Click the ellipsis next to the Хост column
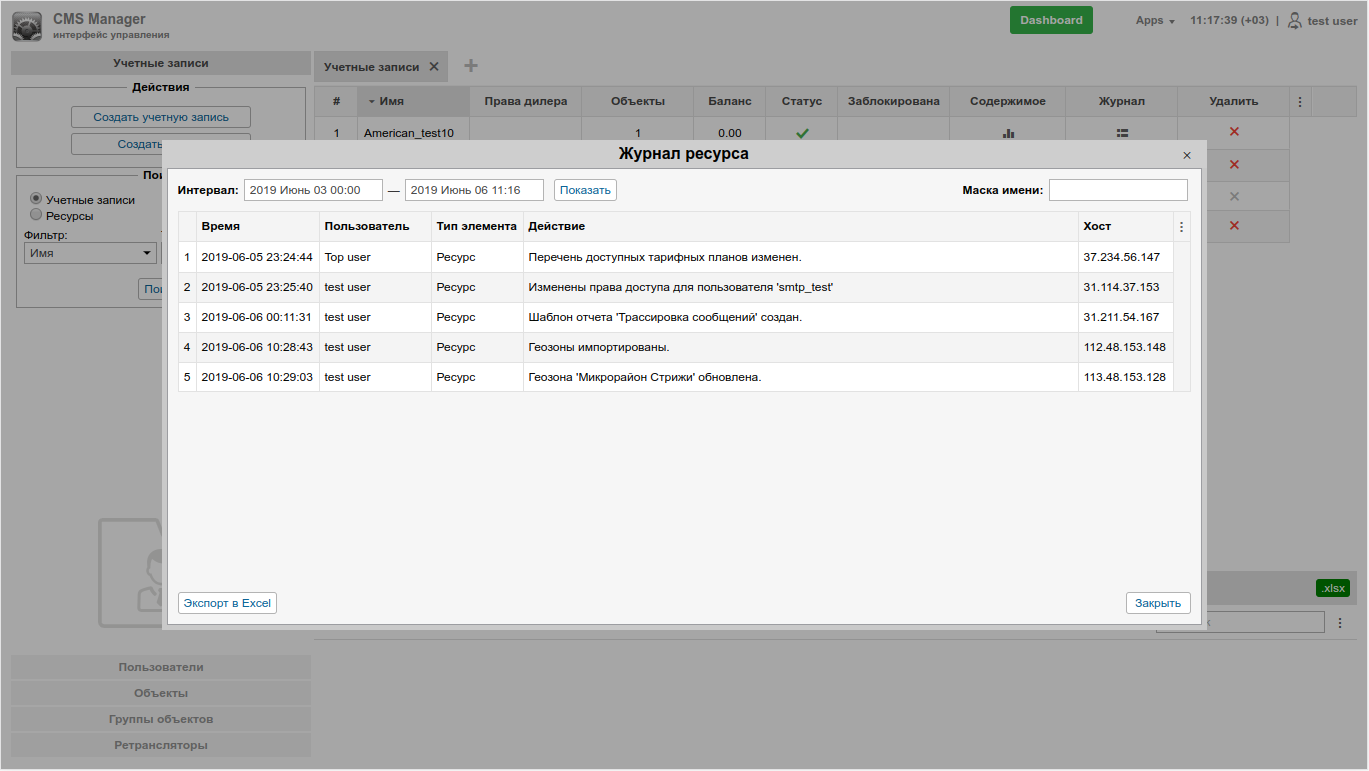 click(1180, 226)
